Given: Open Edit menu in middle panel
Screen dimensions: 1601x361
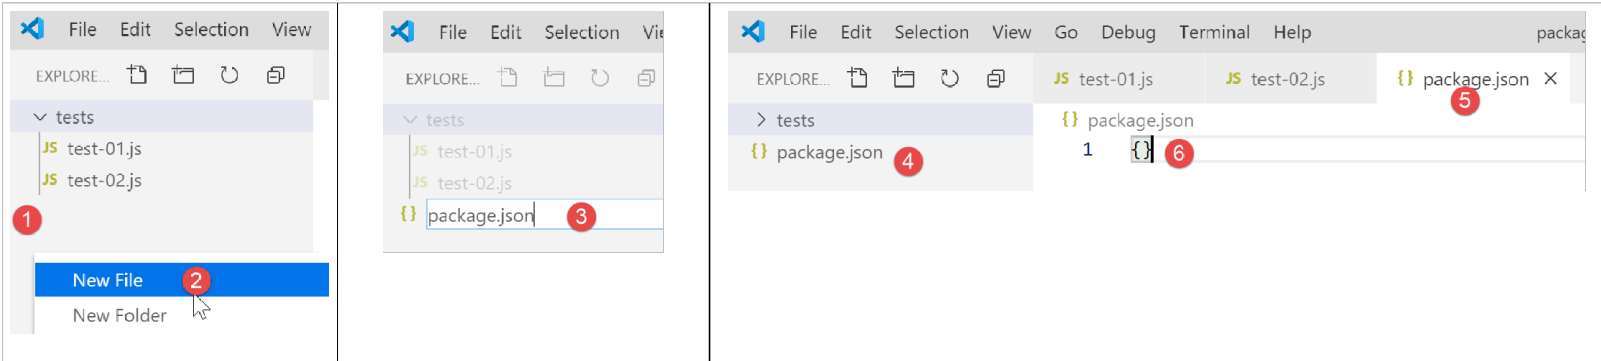Looking at the screenshot, I should tap(505, 32).
